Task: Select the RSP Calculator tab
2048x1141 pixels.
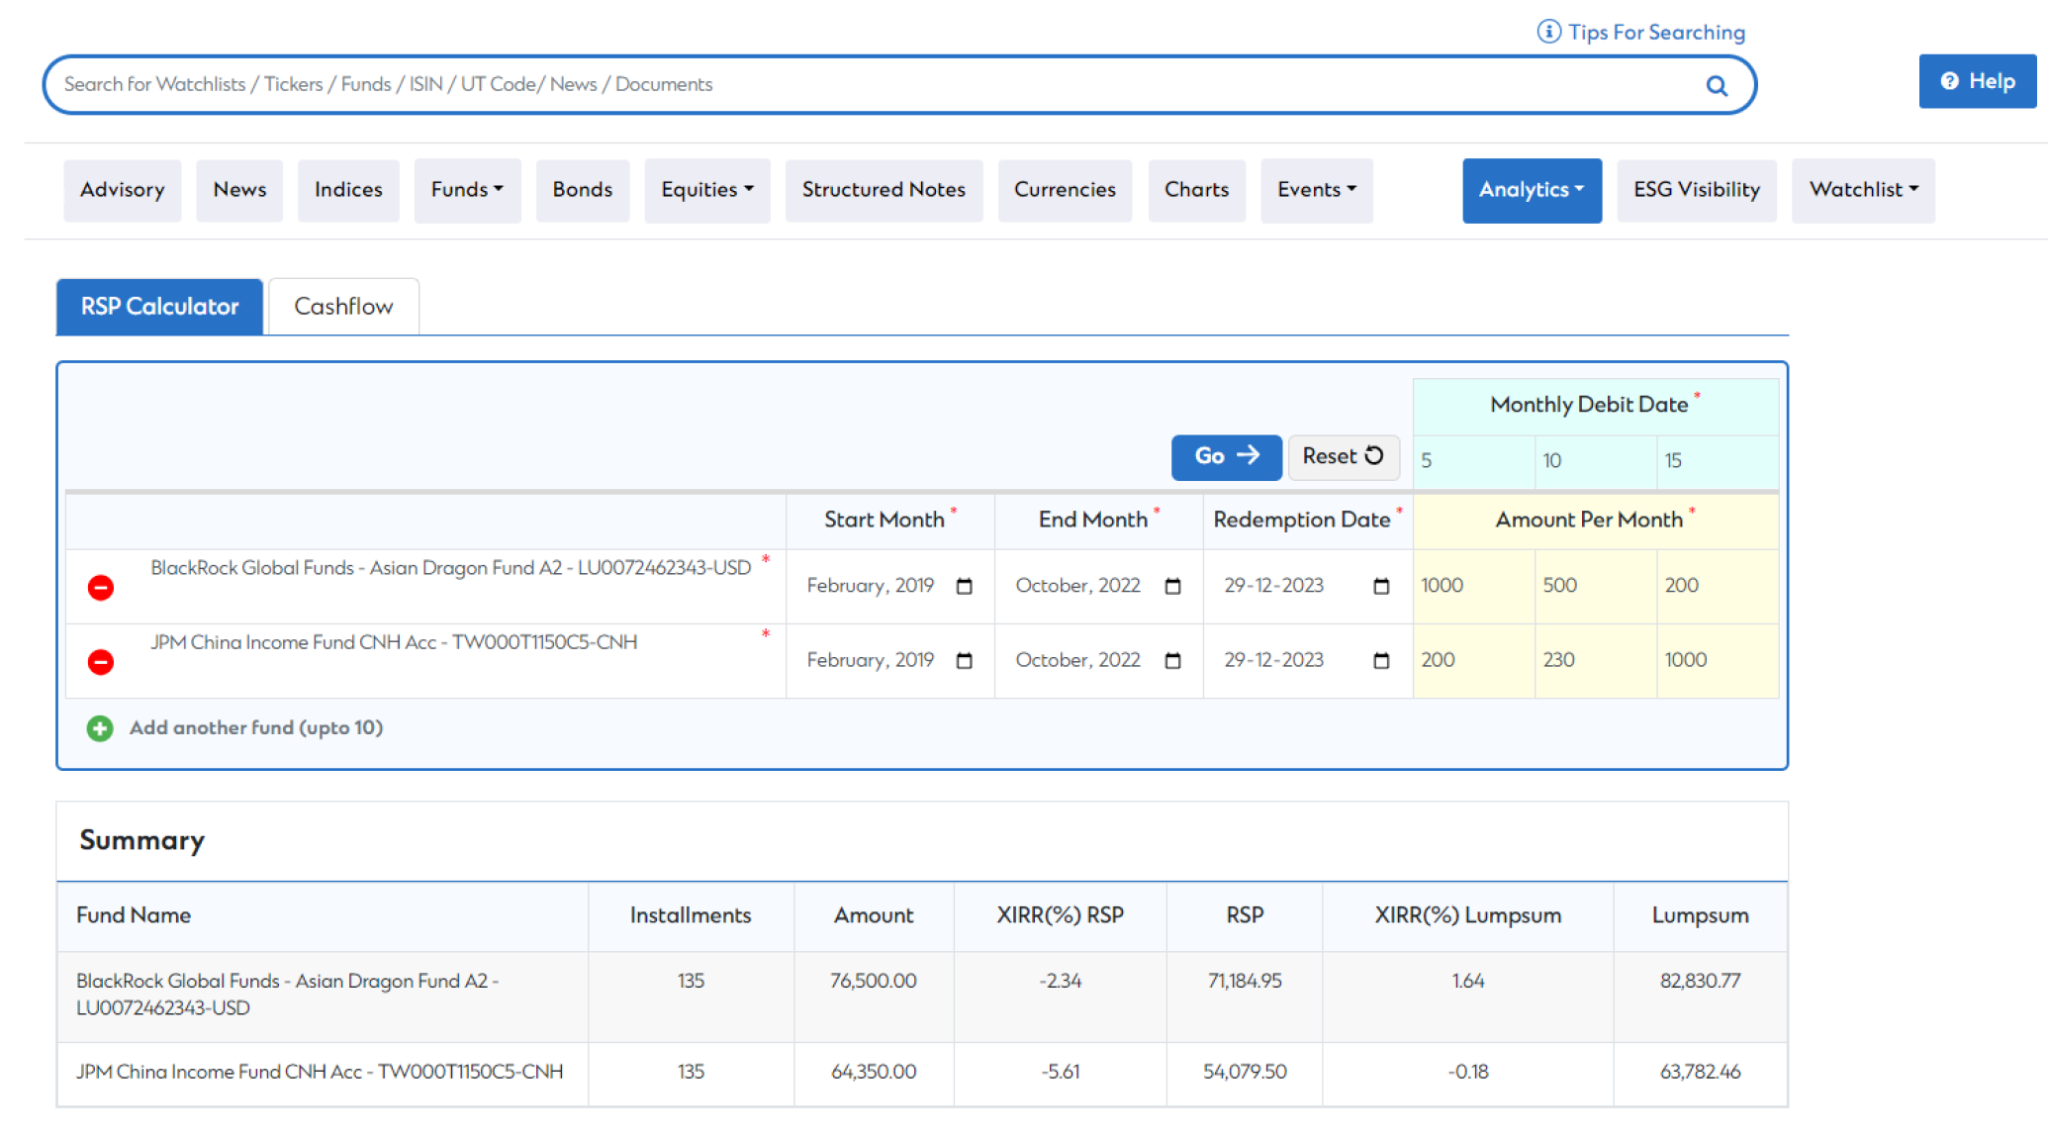Action: (160, 307)
